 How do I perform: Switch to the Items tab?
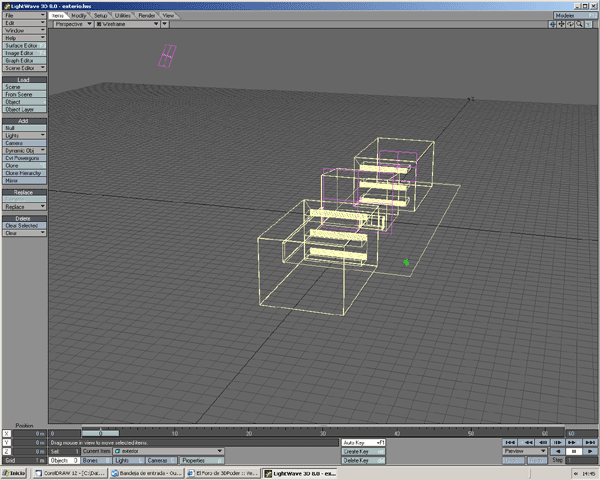click(58, 16)
